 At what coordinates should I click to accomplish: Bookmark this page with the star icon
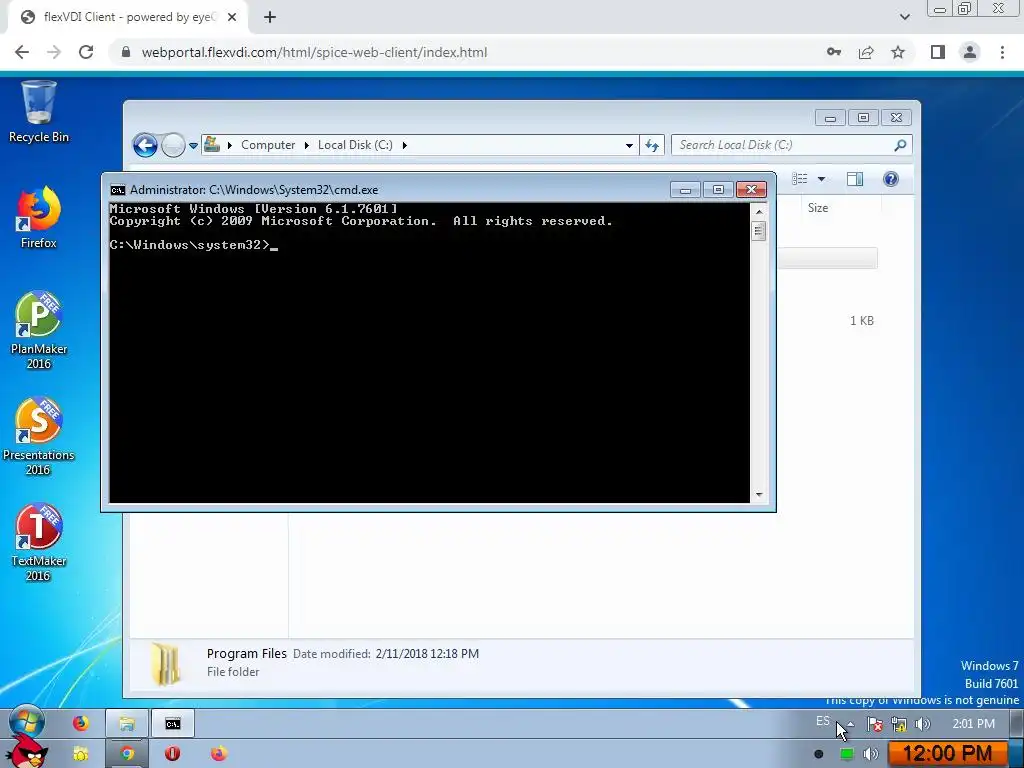[x=898, y=52]
